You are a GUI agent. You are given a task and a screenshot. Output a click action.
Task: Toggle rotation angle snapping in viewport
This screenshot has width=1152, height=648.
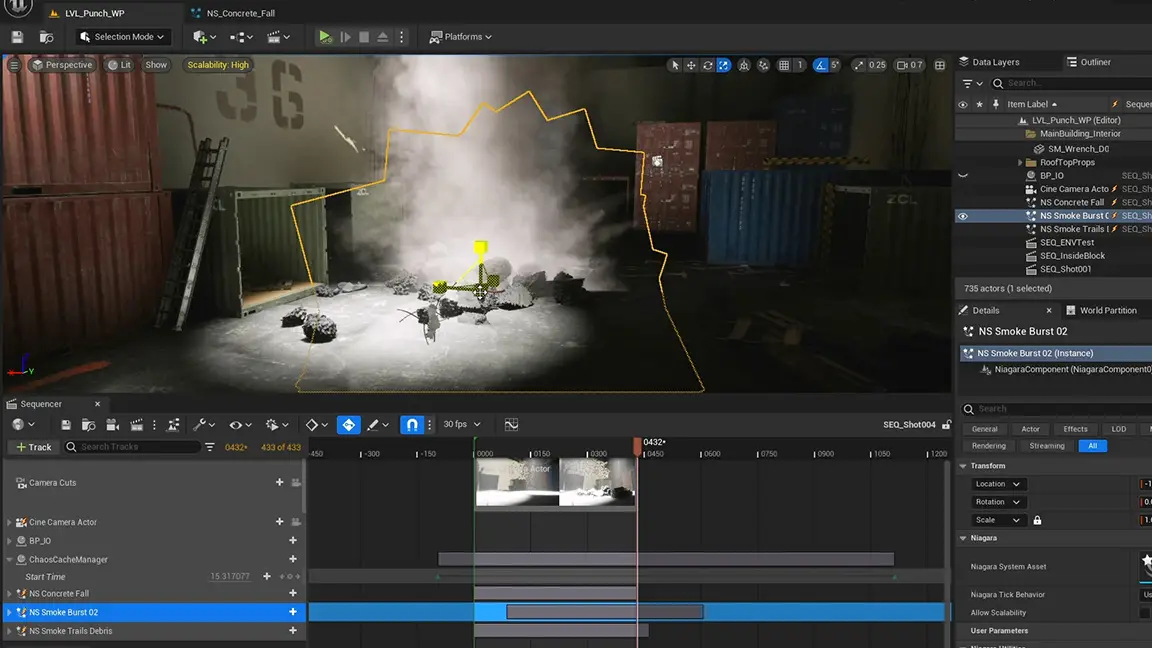point(821,65)
